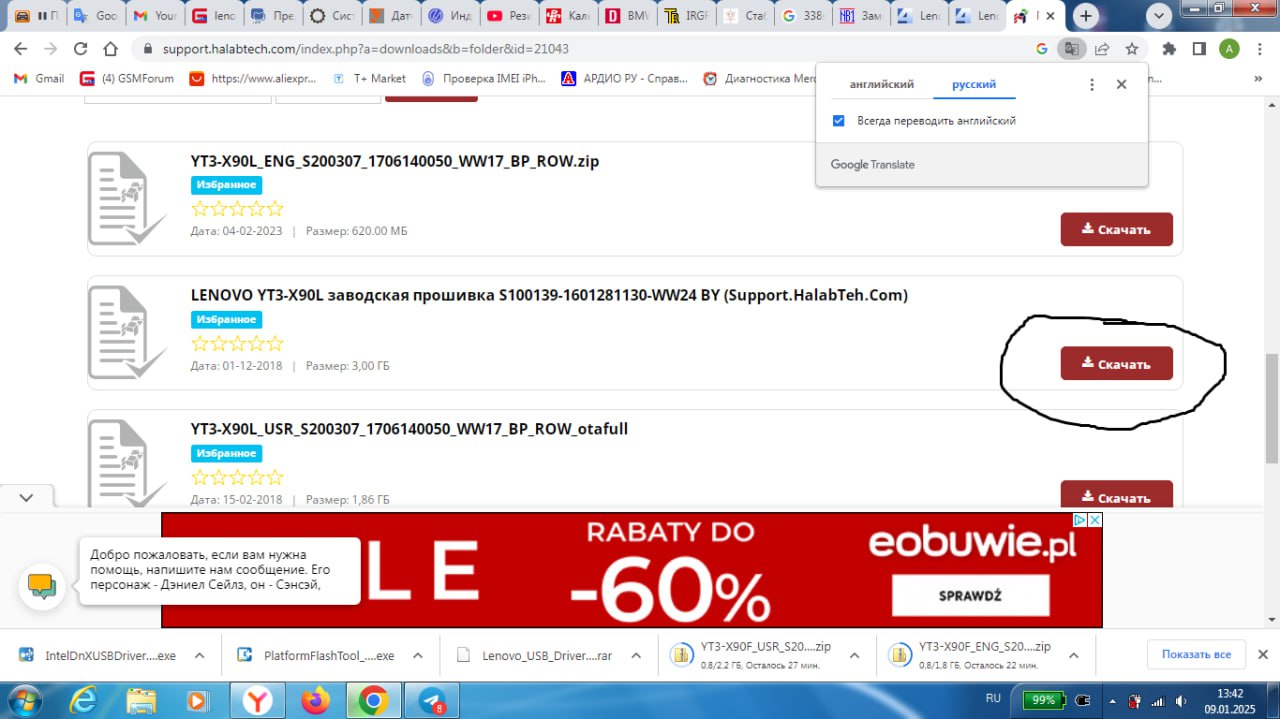
Task: Open Internet Explorer from taskbar
Action: (x=84, y=700)
